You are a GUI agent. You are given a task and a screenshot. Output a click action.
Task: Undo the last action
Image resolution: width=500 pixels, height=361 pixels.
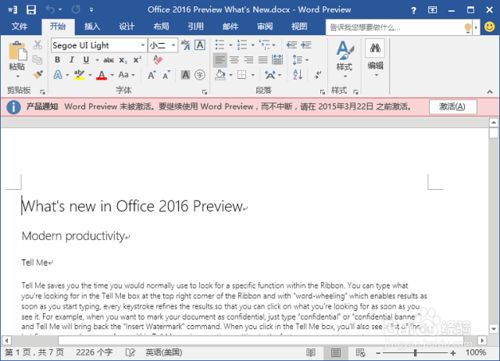(51, 10)
